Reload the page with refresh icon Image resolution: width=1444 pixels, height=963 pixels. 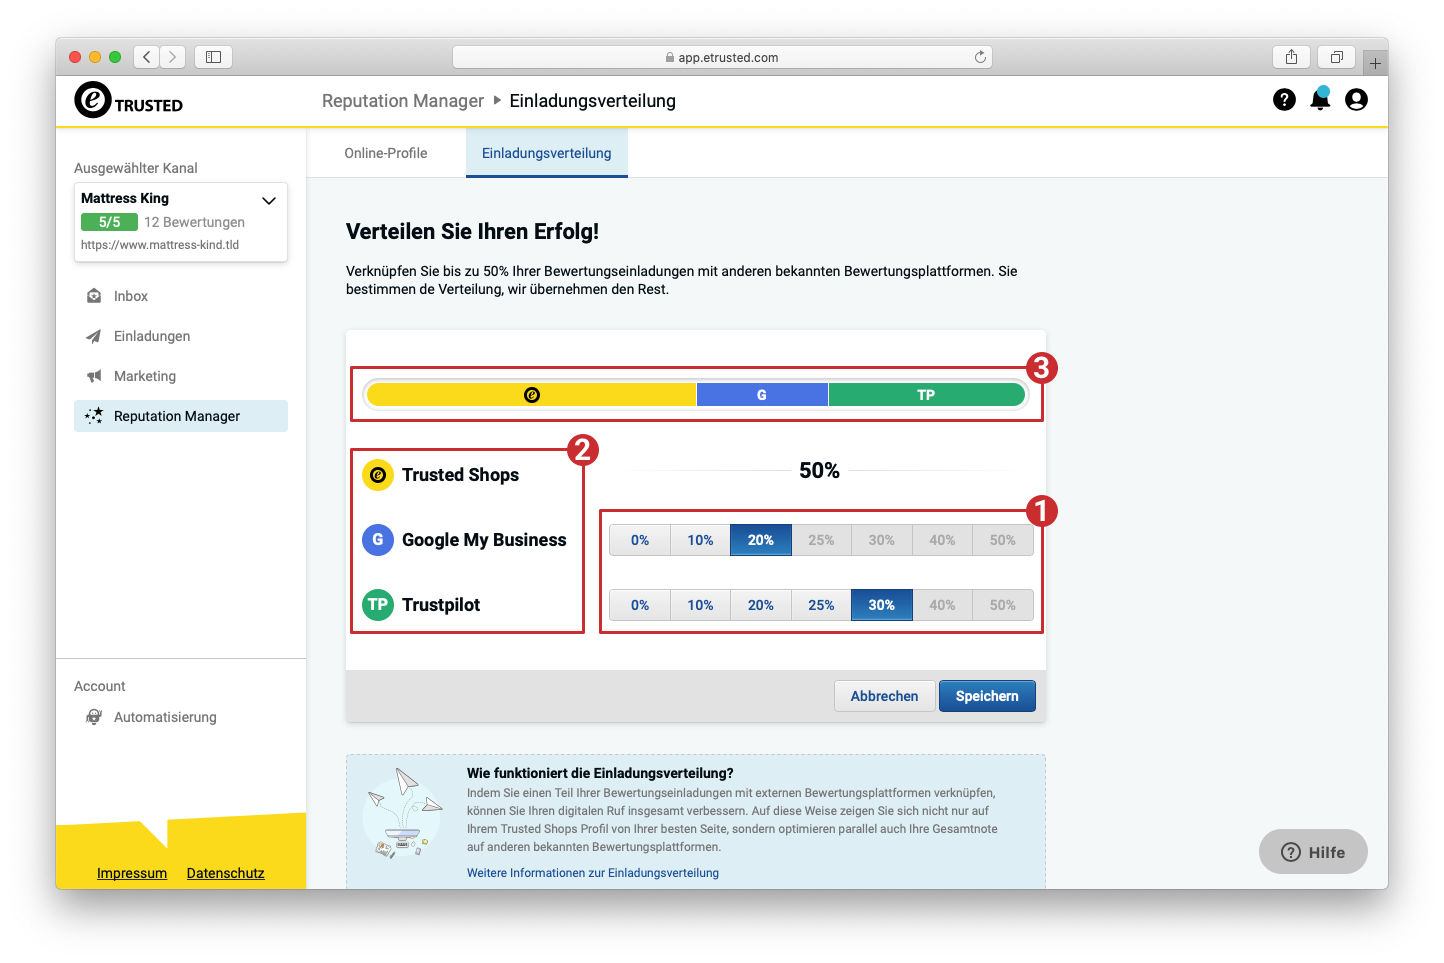coord(980,57)
